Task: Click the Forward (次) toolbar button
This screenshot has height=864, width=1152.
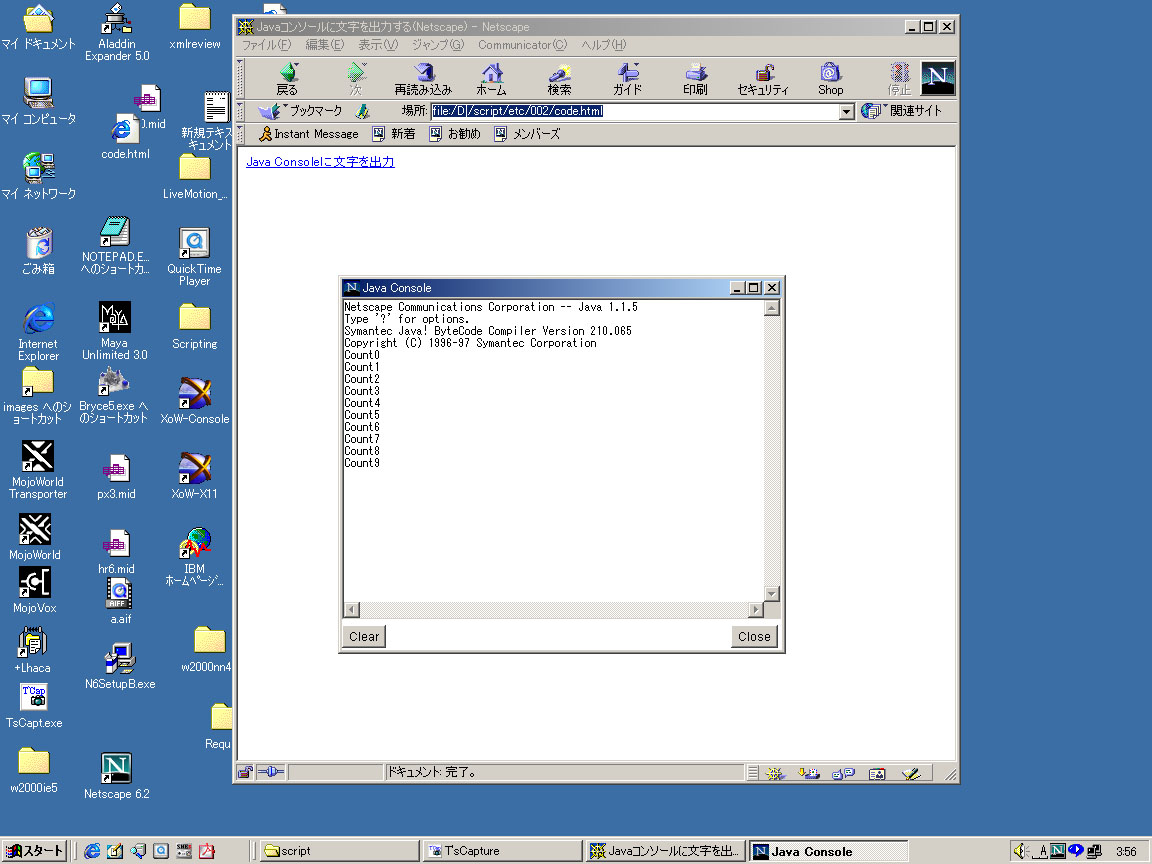Action: tap(356, 79)
